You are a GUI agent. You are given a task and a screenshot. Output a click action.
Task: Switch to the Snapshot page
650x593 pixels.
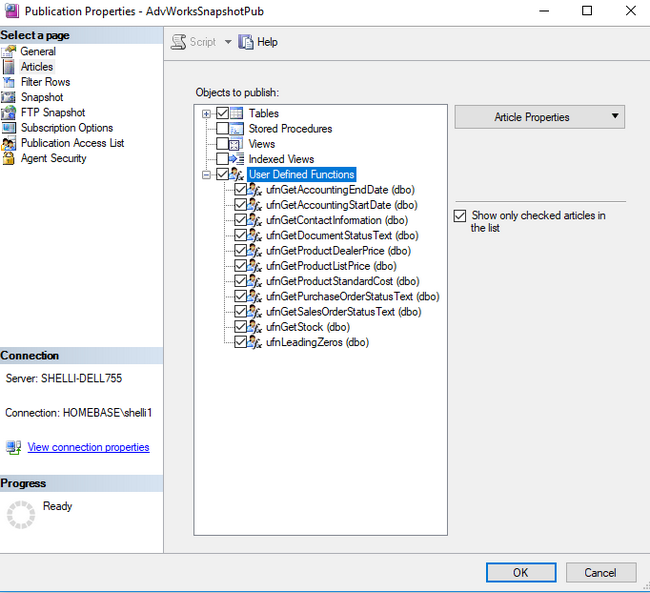coord(42,97)
